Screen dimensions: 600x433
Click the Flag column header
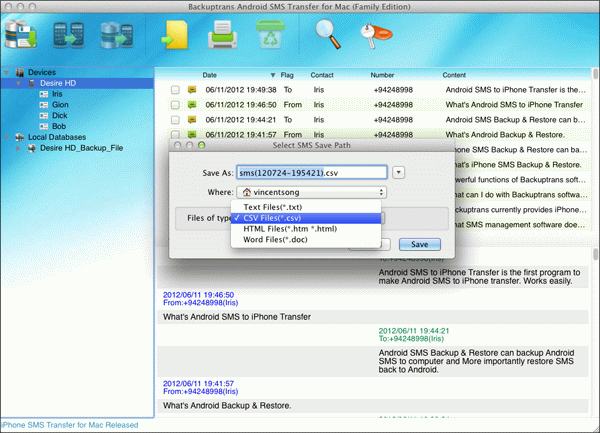pyautogui.click(x=287, y=75)
